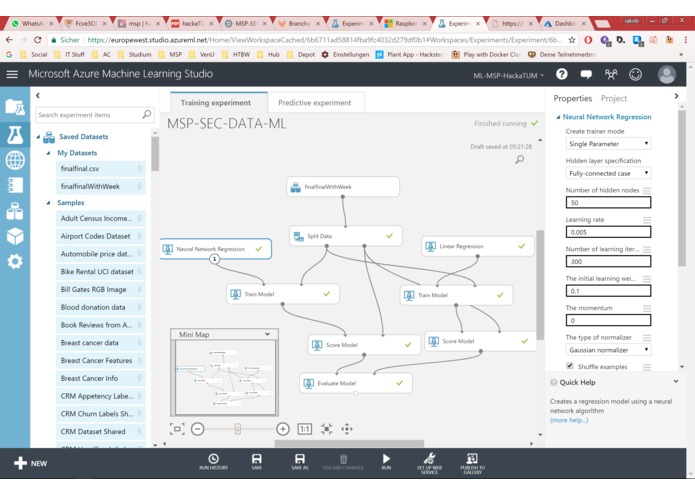
Task: Click the Number of hidden nodes field
Action: point(608,202)
